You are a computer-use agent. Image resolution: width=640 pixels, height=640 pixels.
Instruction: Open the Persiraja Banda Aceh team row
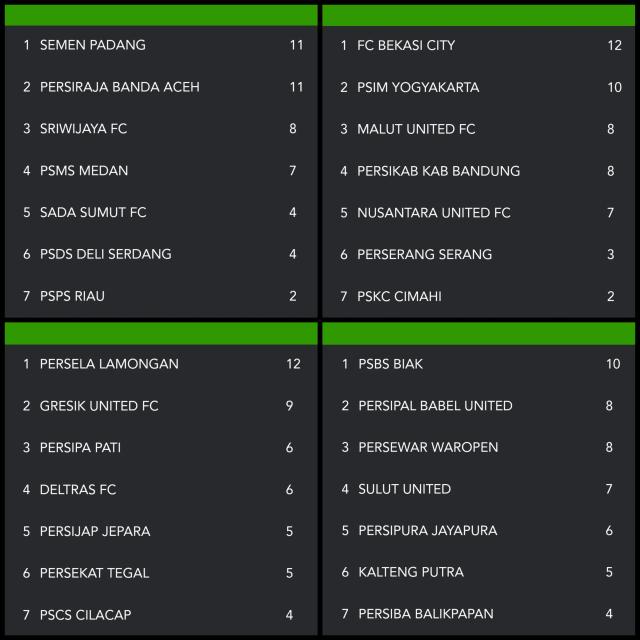[119, 87]
